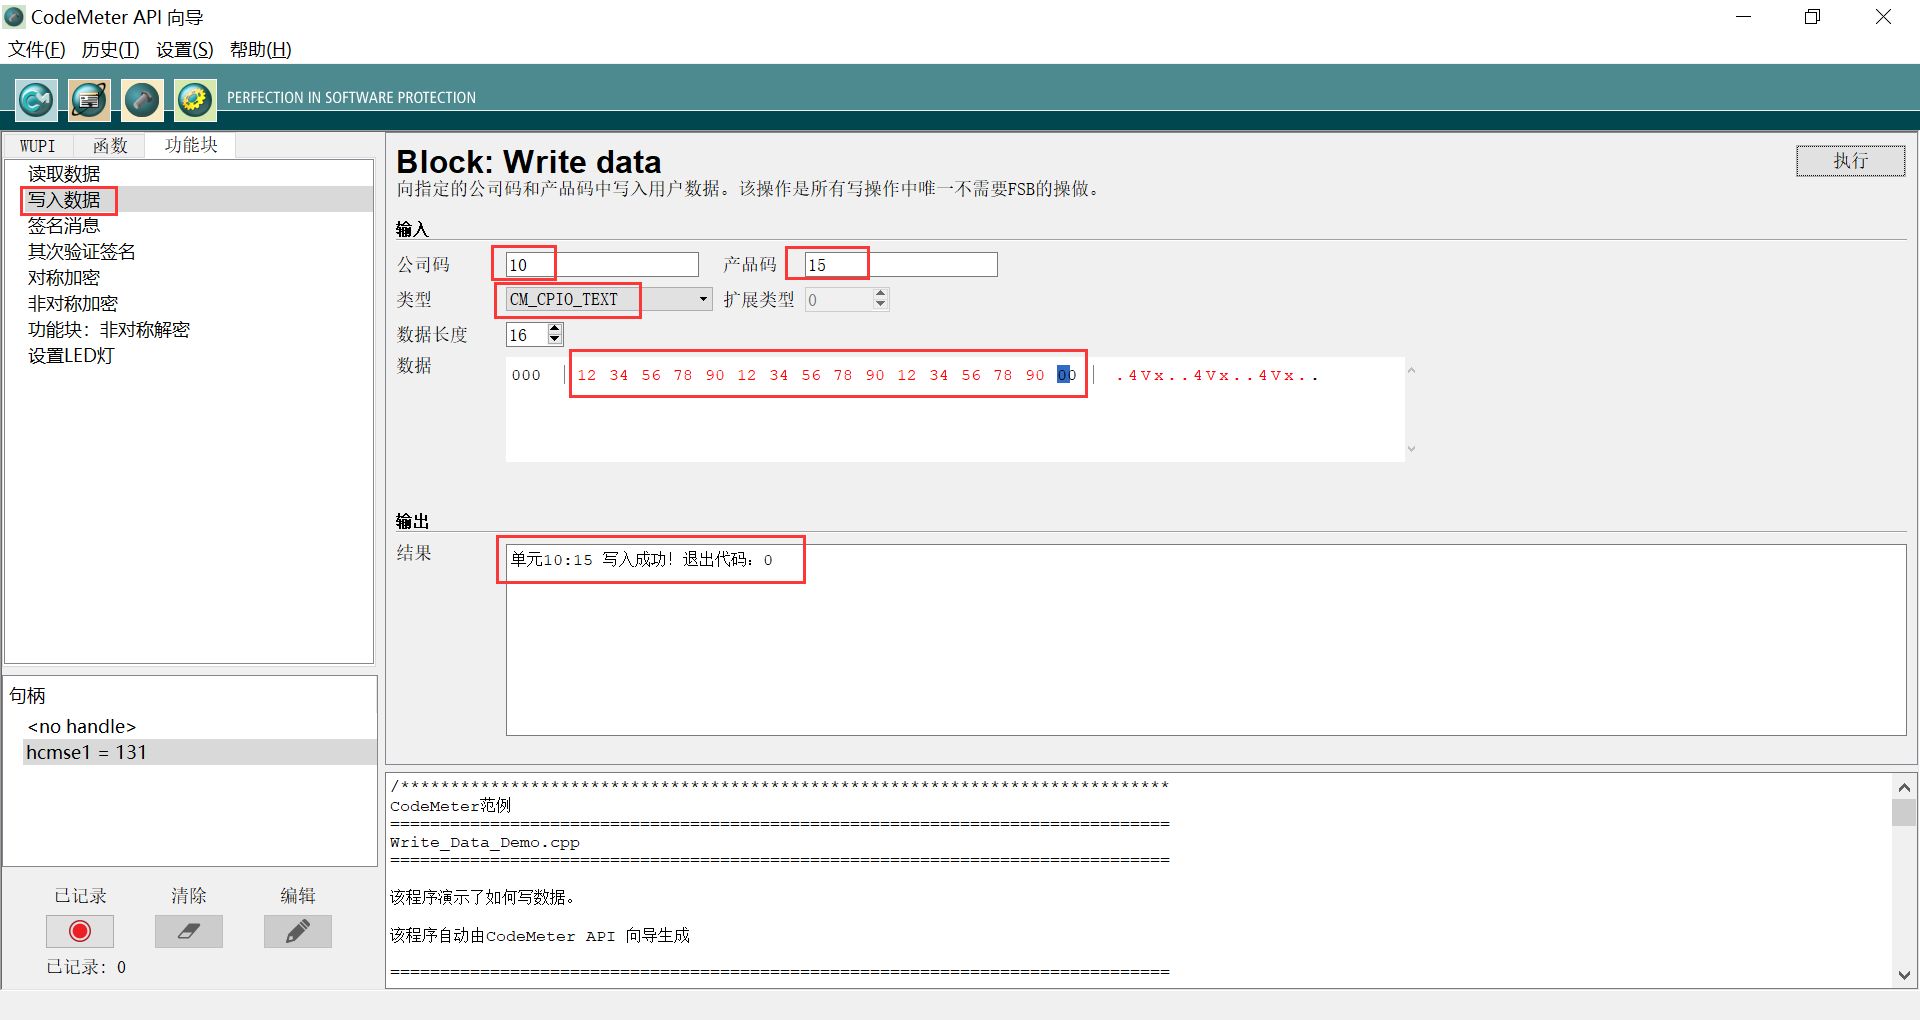The width and height of the screenshot is (1920, 1020).
Task: Select 写入数据 in the block list
Action: 189,200
